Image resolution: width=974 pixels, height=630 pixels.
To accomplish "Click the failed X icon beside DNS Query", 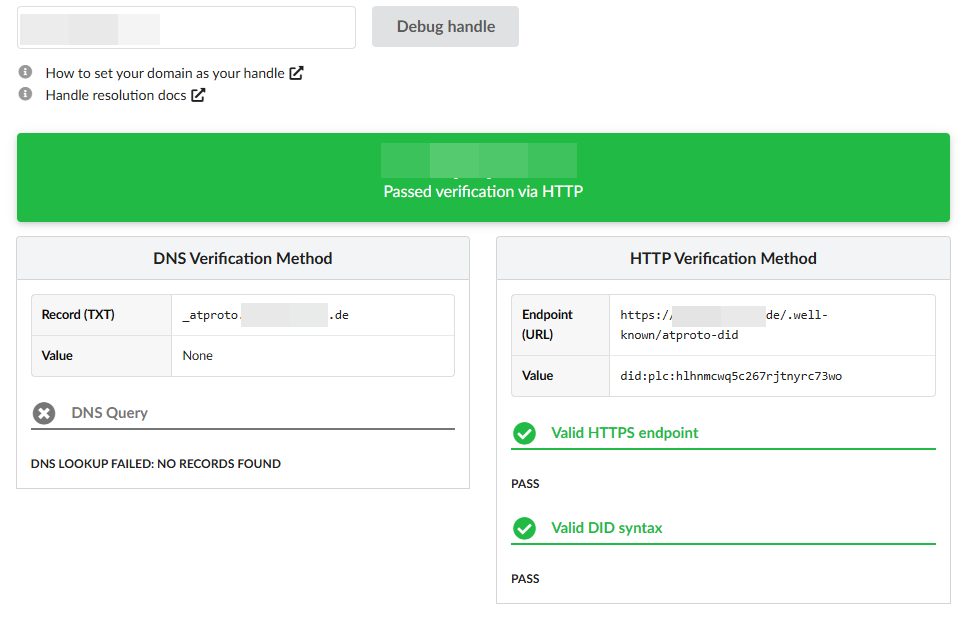I will (44, 413).
